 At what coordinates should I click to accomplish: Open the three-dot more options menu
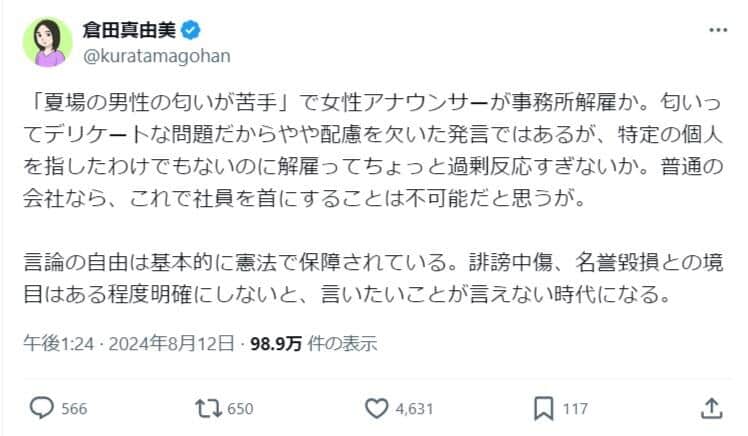tap(717, 31)
